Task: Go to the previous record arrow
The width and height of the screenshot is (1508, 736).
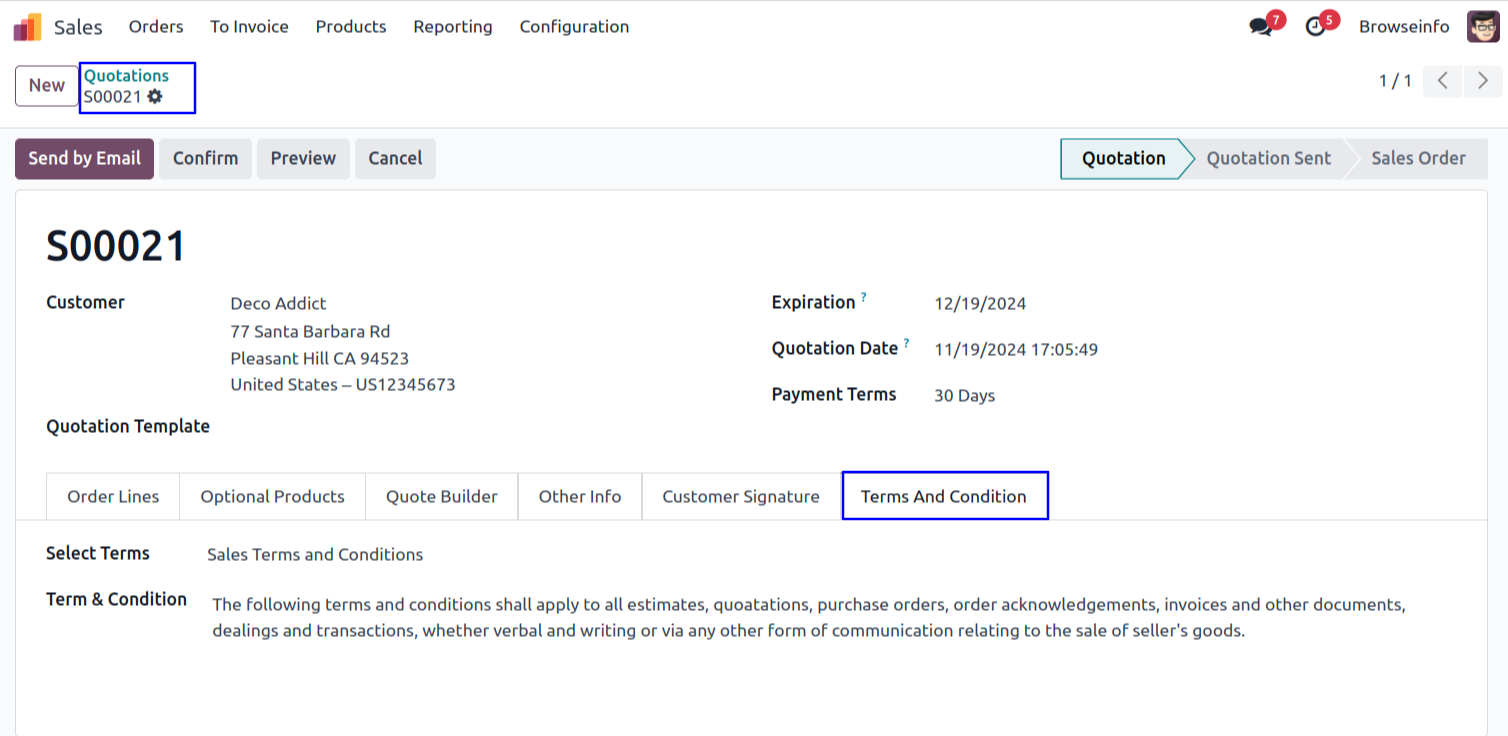Action: (x=1442, y=81)
